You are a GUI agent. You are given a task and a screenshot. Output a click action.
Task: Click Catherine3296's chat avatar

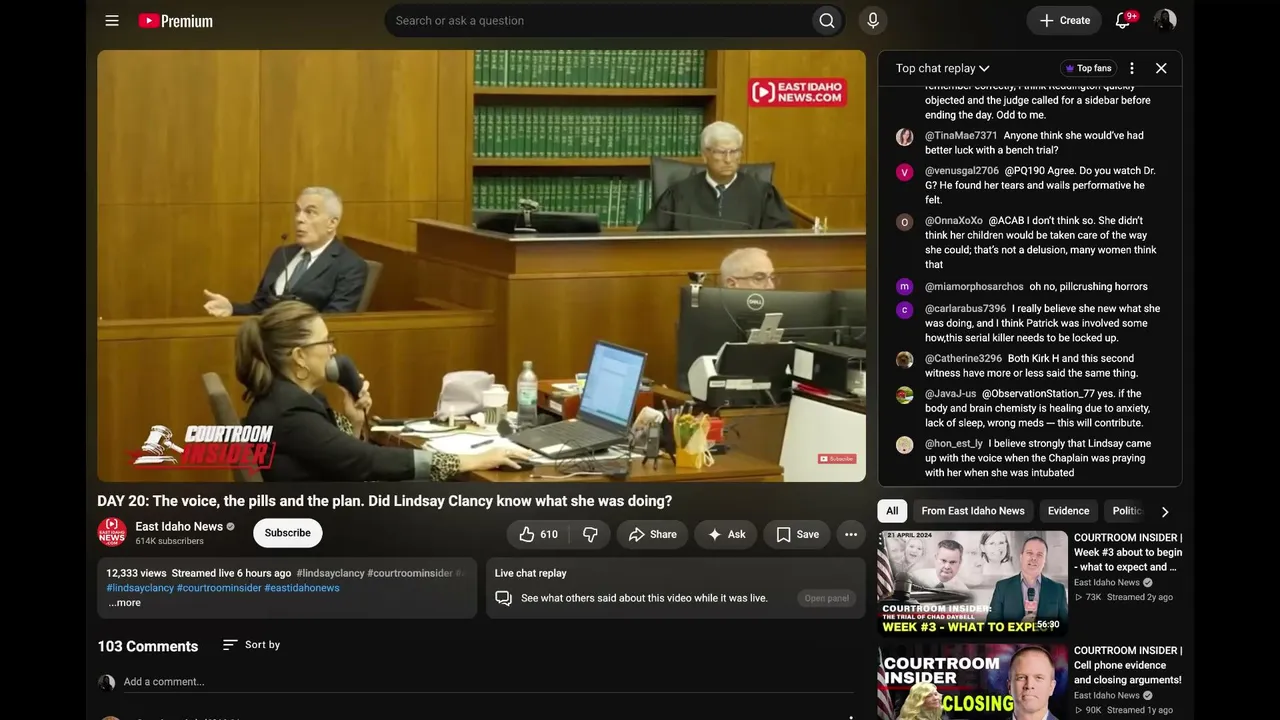[904, 359]
